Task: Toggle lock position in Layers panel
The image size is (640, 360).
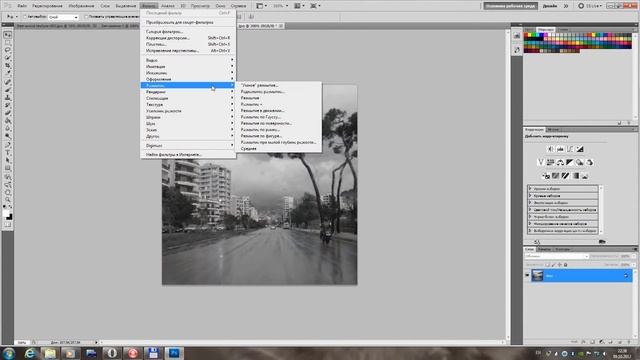Action: 560,264
